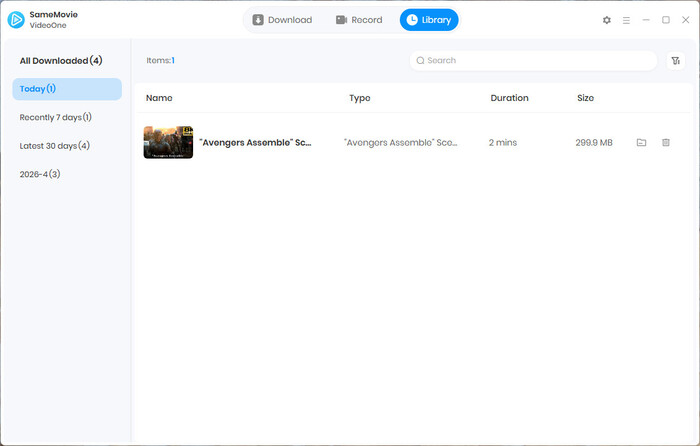This screenshot has width=700, height=446.
Task: Maximize the SameMovie window
Action: coord(666,20)
